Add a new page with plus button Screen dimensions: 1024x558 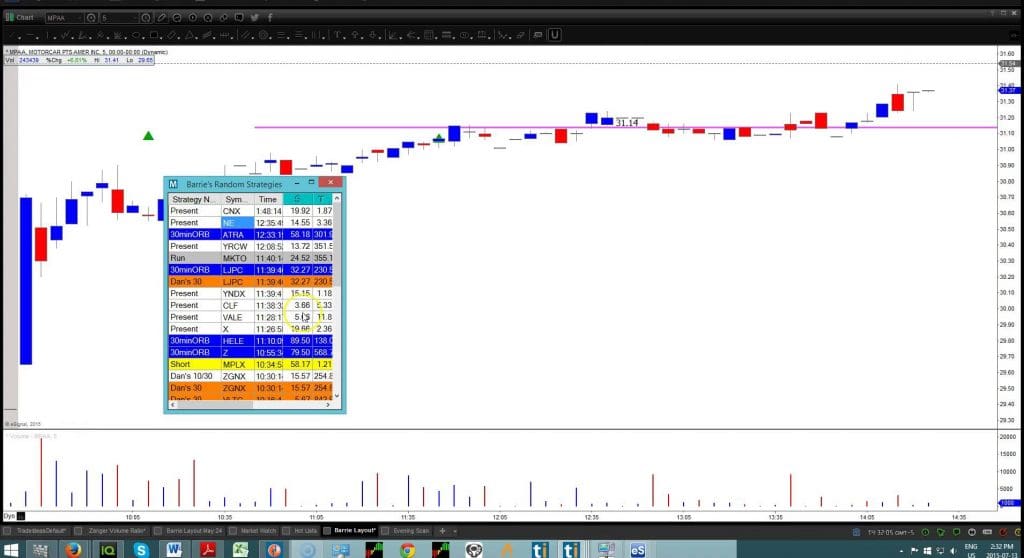click(442, 531)
